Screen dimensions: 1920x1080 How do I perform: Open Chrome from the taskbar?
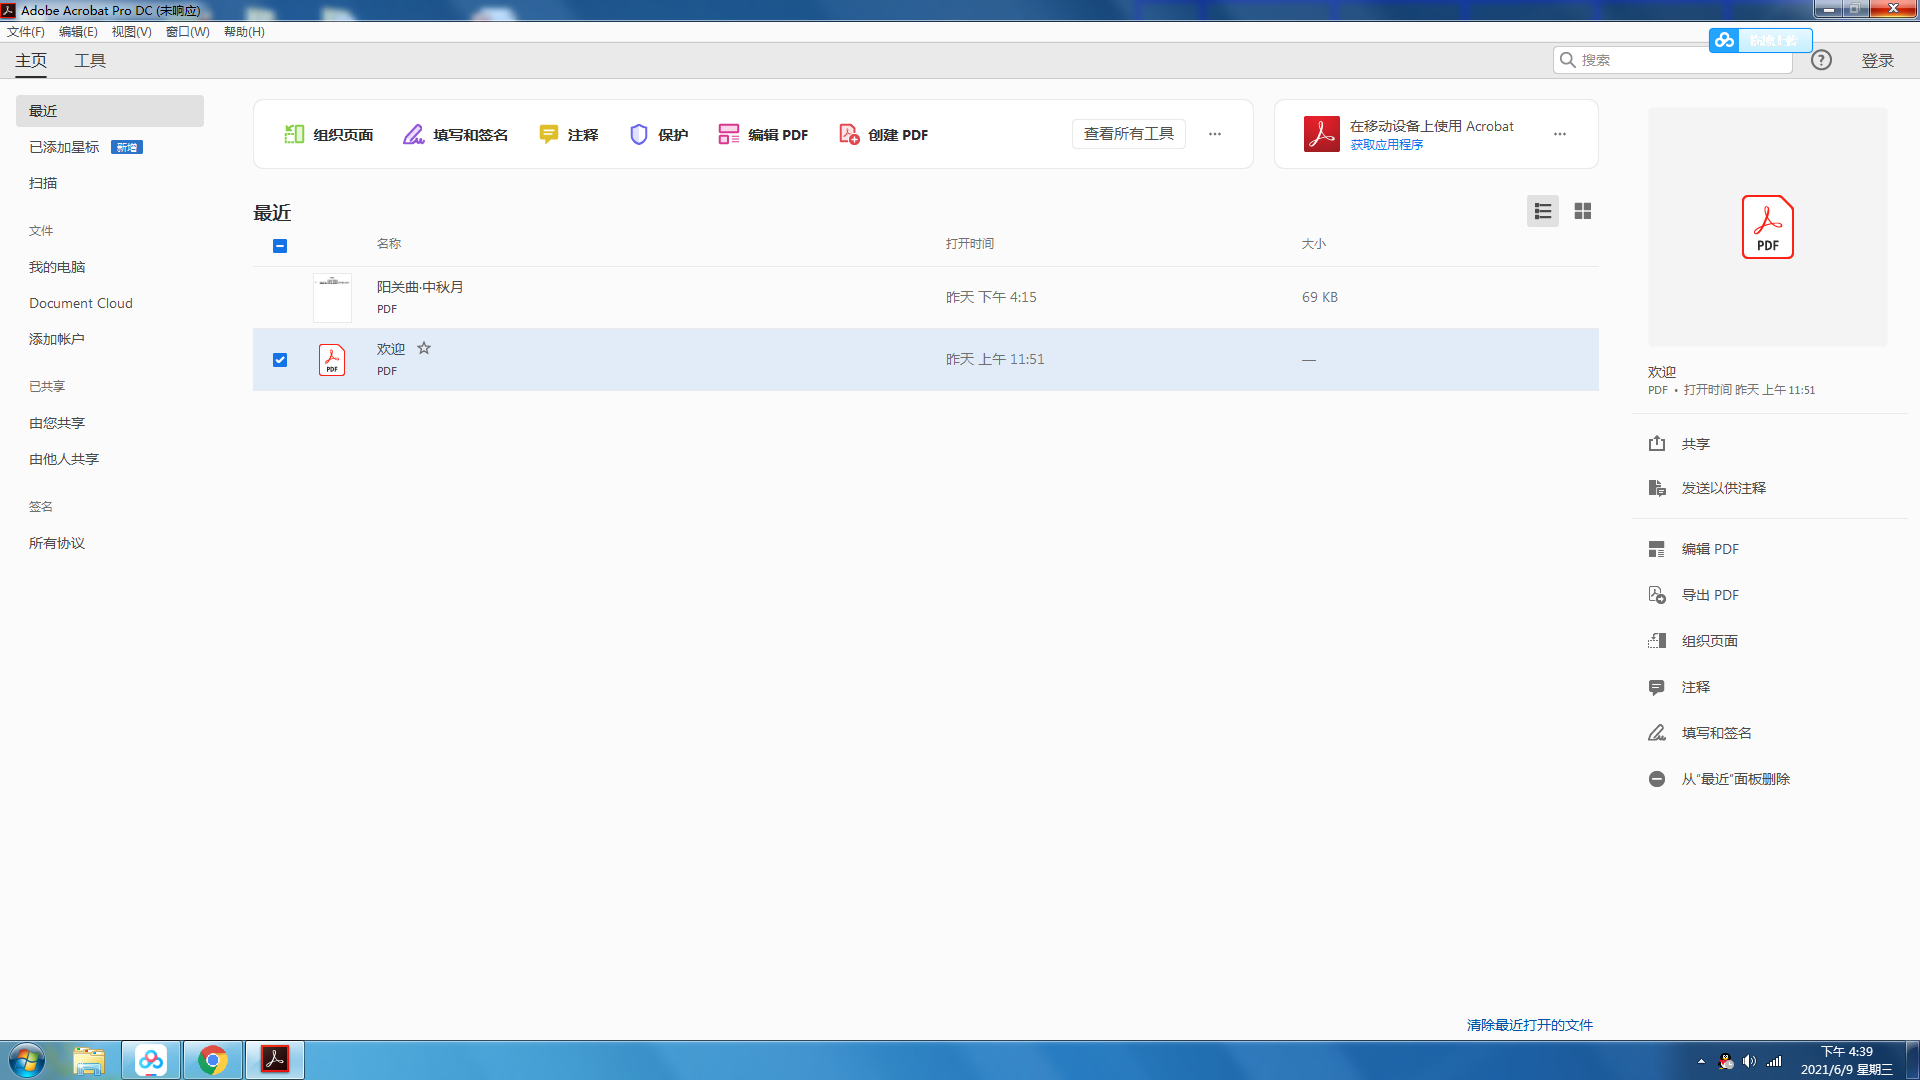212,1060
